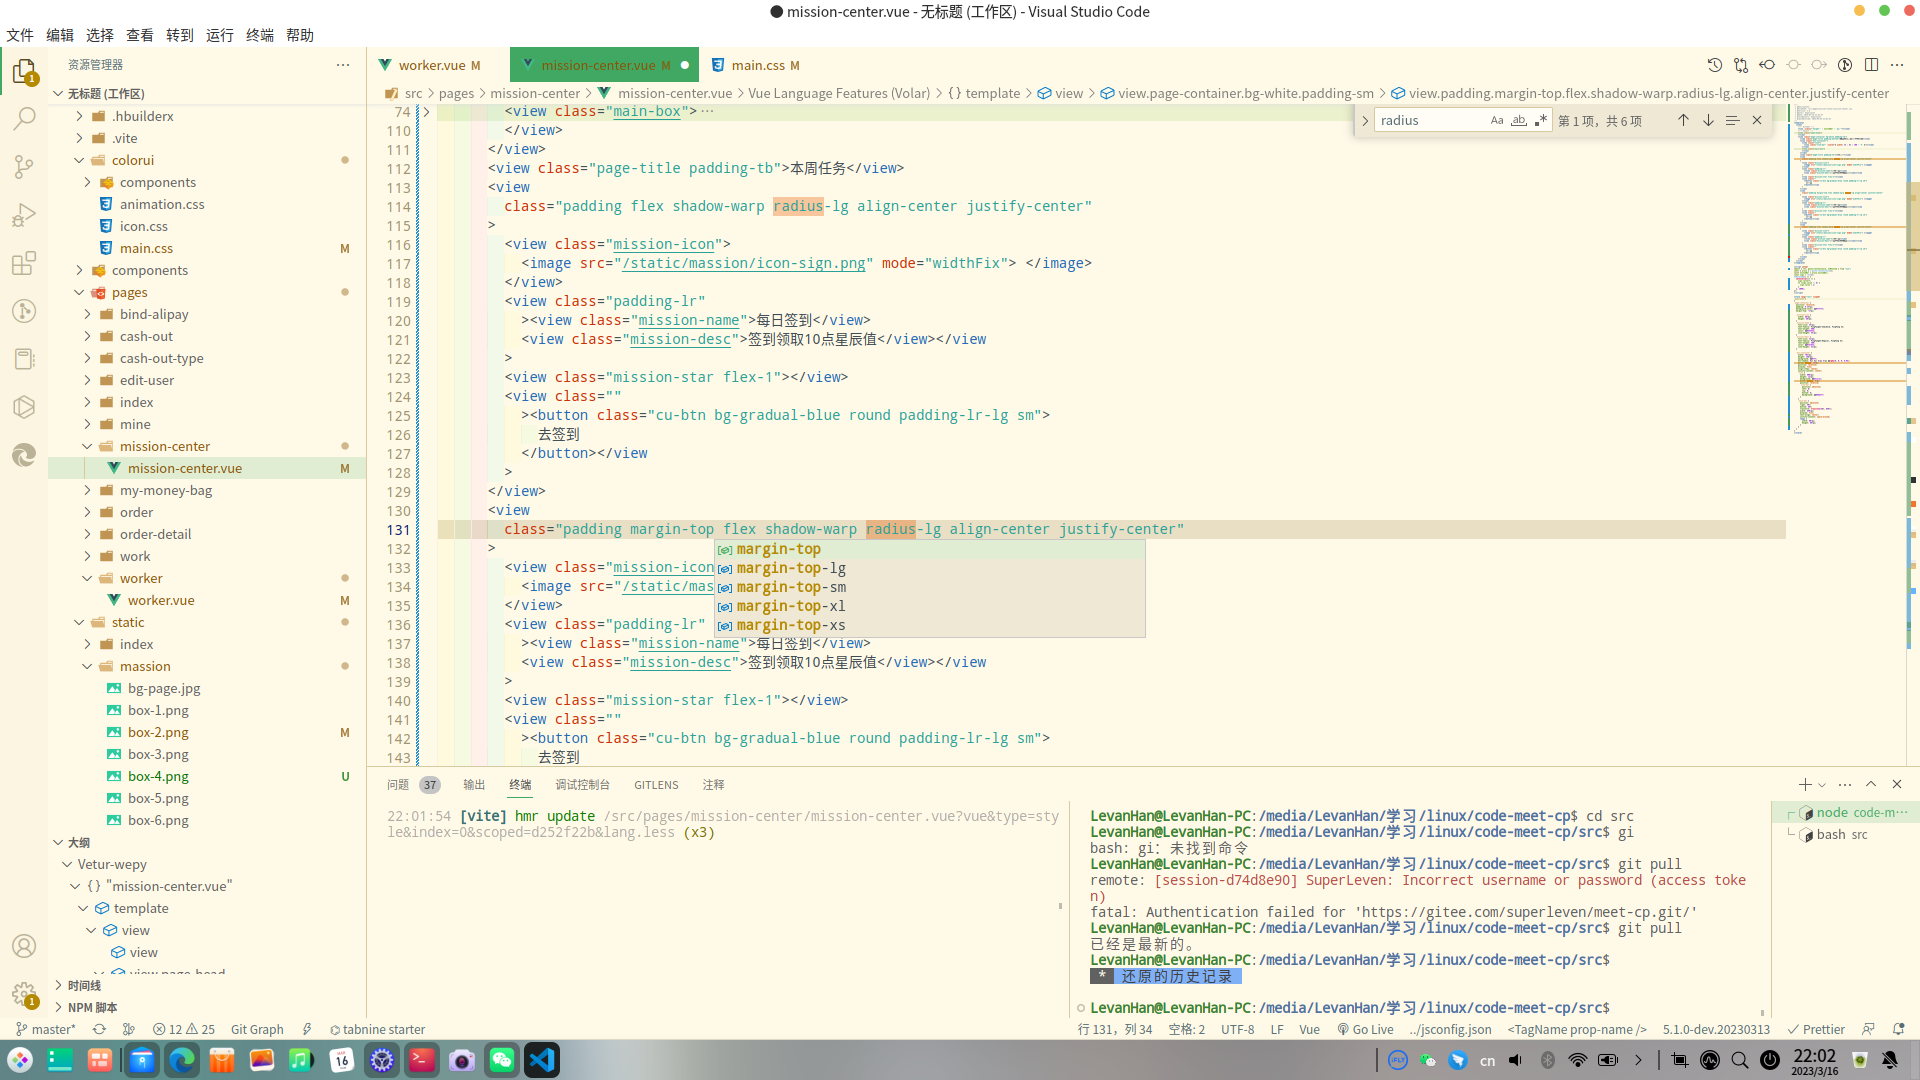This screenshot has height=1080, width=1920.
Task: Open Extensions view in activity bar
Action: [24, 263]
